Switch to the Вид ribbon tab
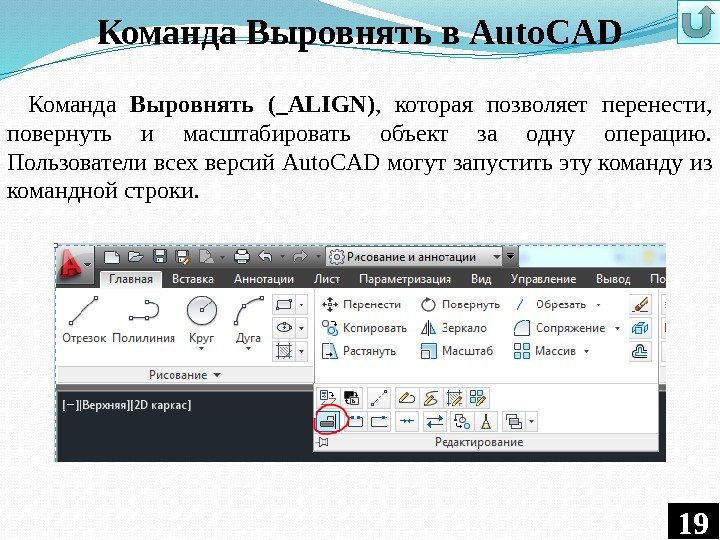Screen dimensions: 720x540 pyautogui.click(x=481, y=279)
